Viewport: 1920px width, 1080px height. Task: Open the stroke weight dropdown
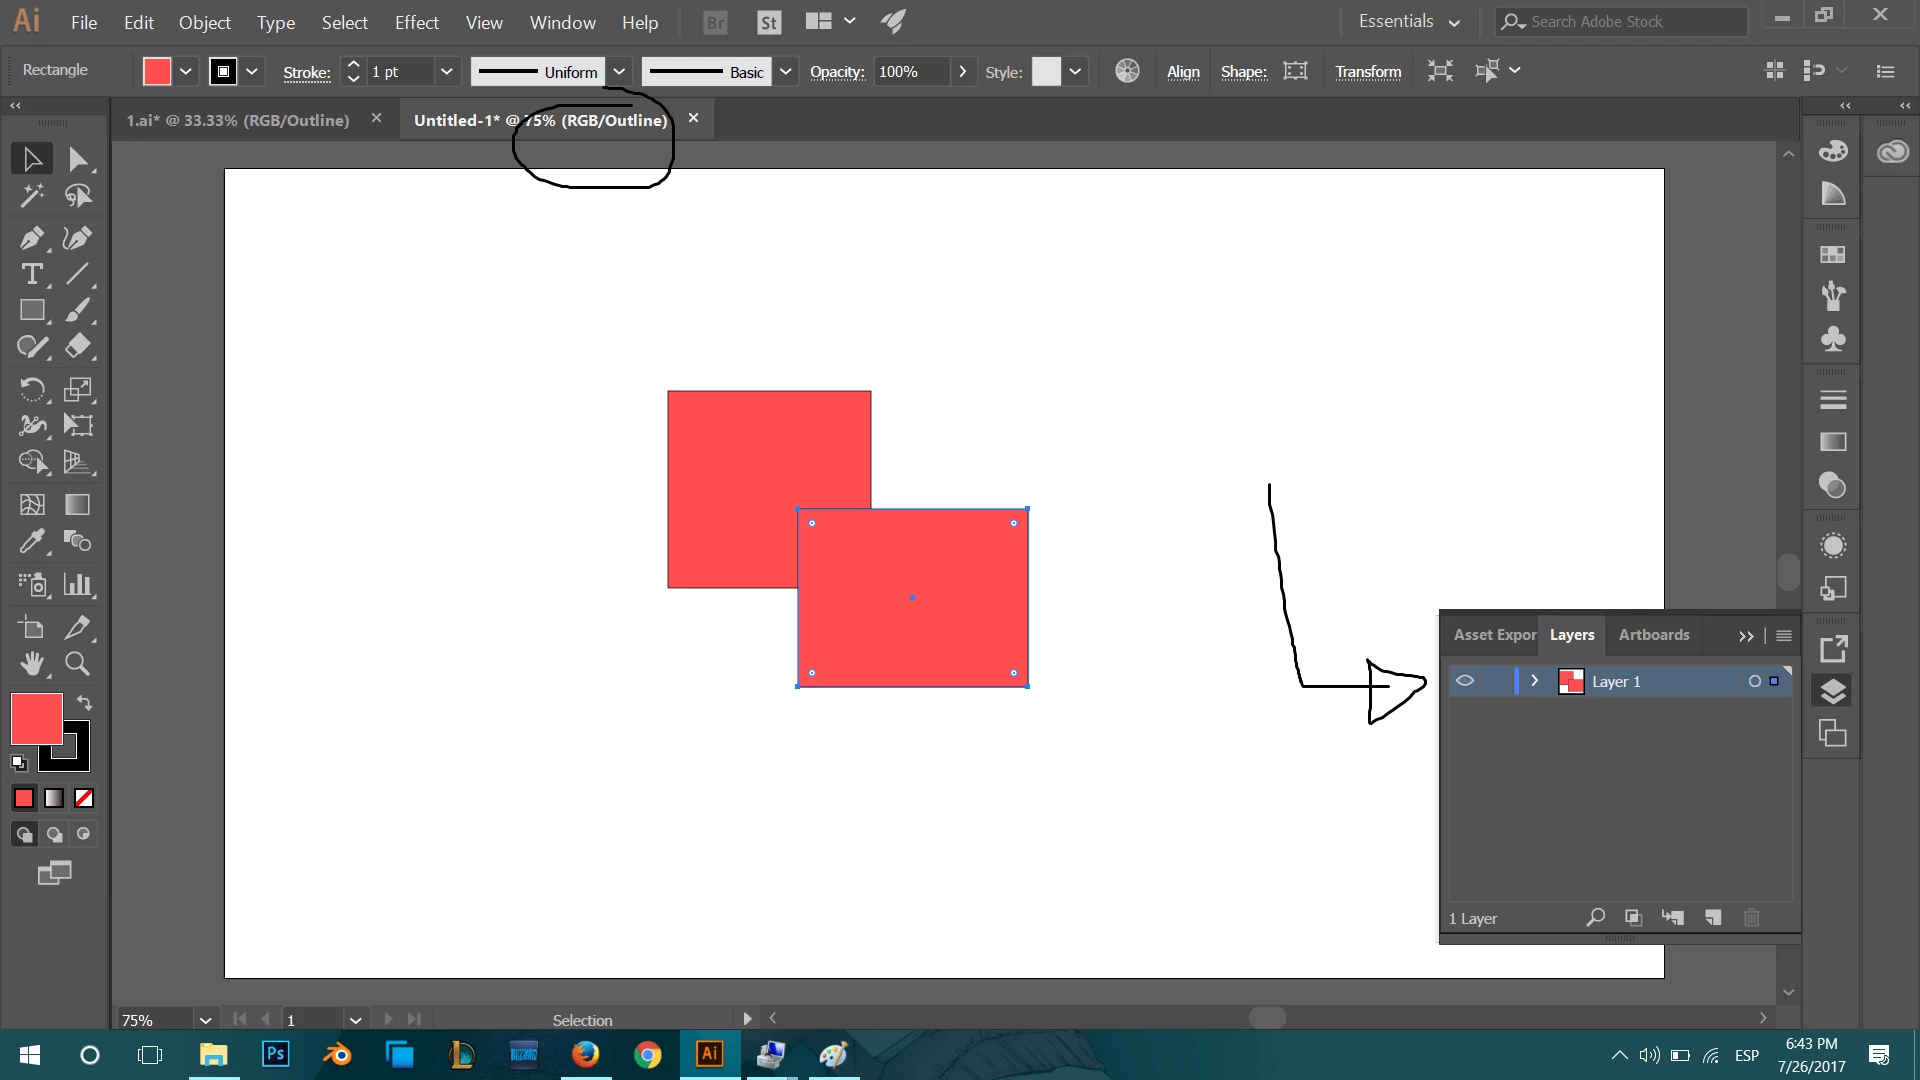(x=446, y=71)
